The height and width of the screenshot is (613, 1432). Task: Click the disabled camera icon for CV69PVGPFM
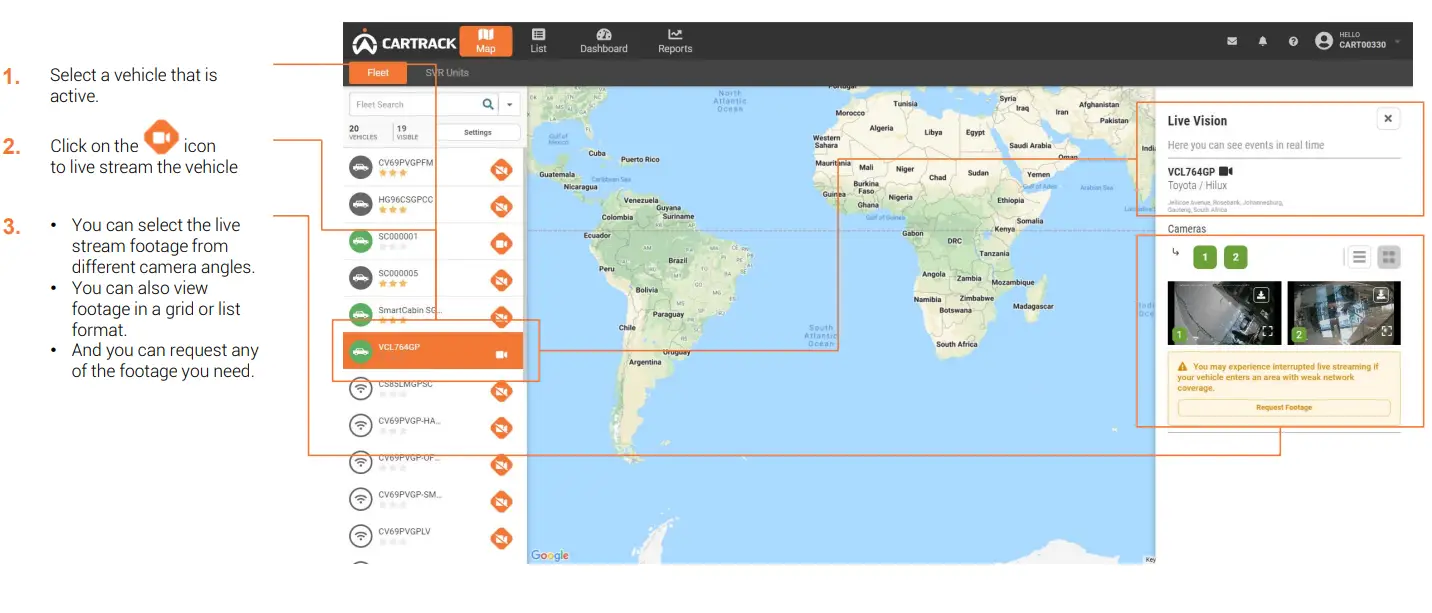pos(501,170)
